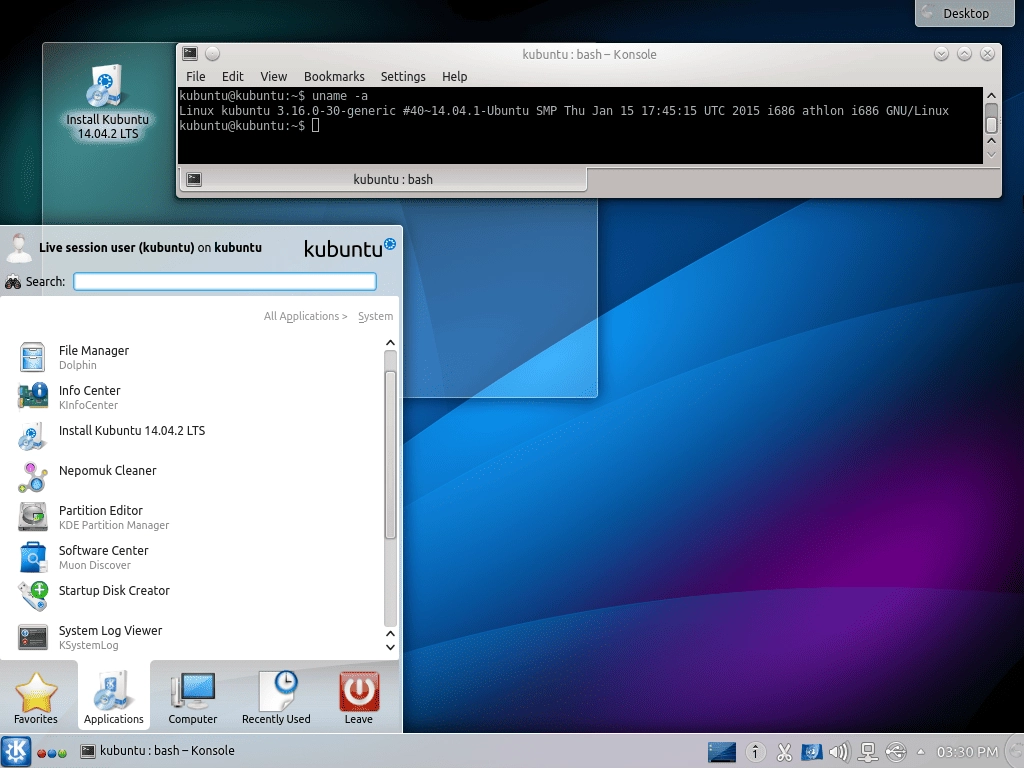Launch Info Center from the System list
Screen dimensions: 1024x768
pyautogui.click(x=196, y=397)
